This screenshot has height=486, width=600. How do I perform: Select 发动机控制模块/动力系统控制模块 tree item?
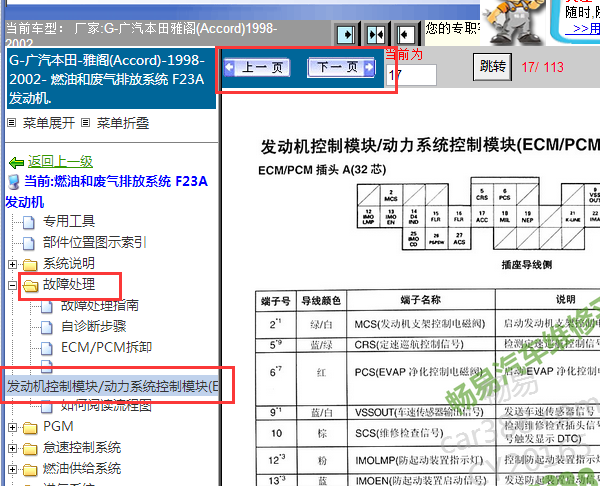112,387
